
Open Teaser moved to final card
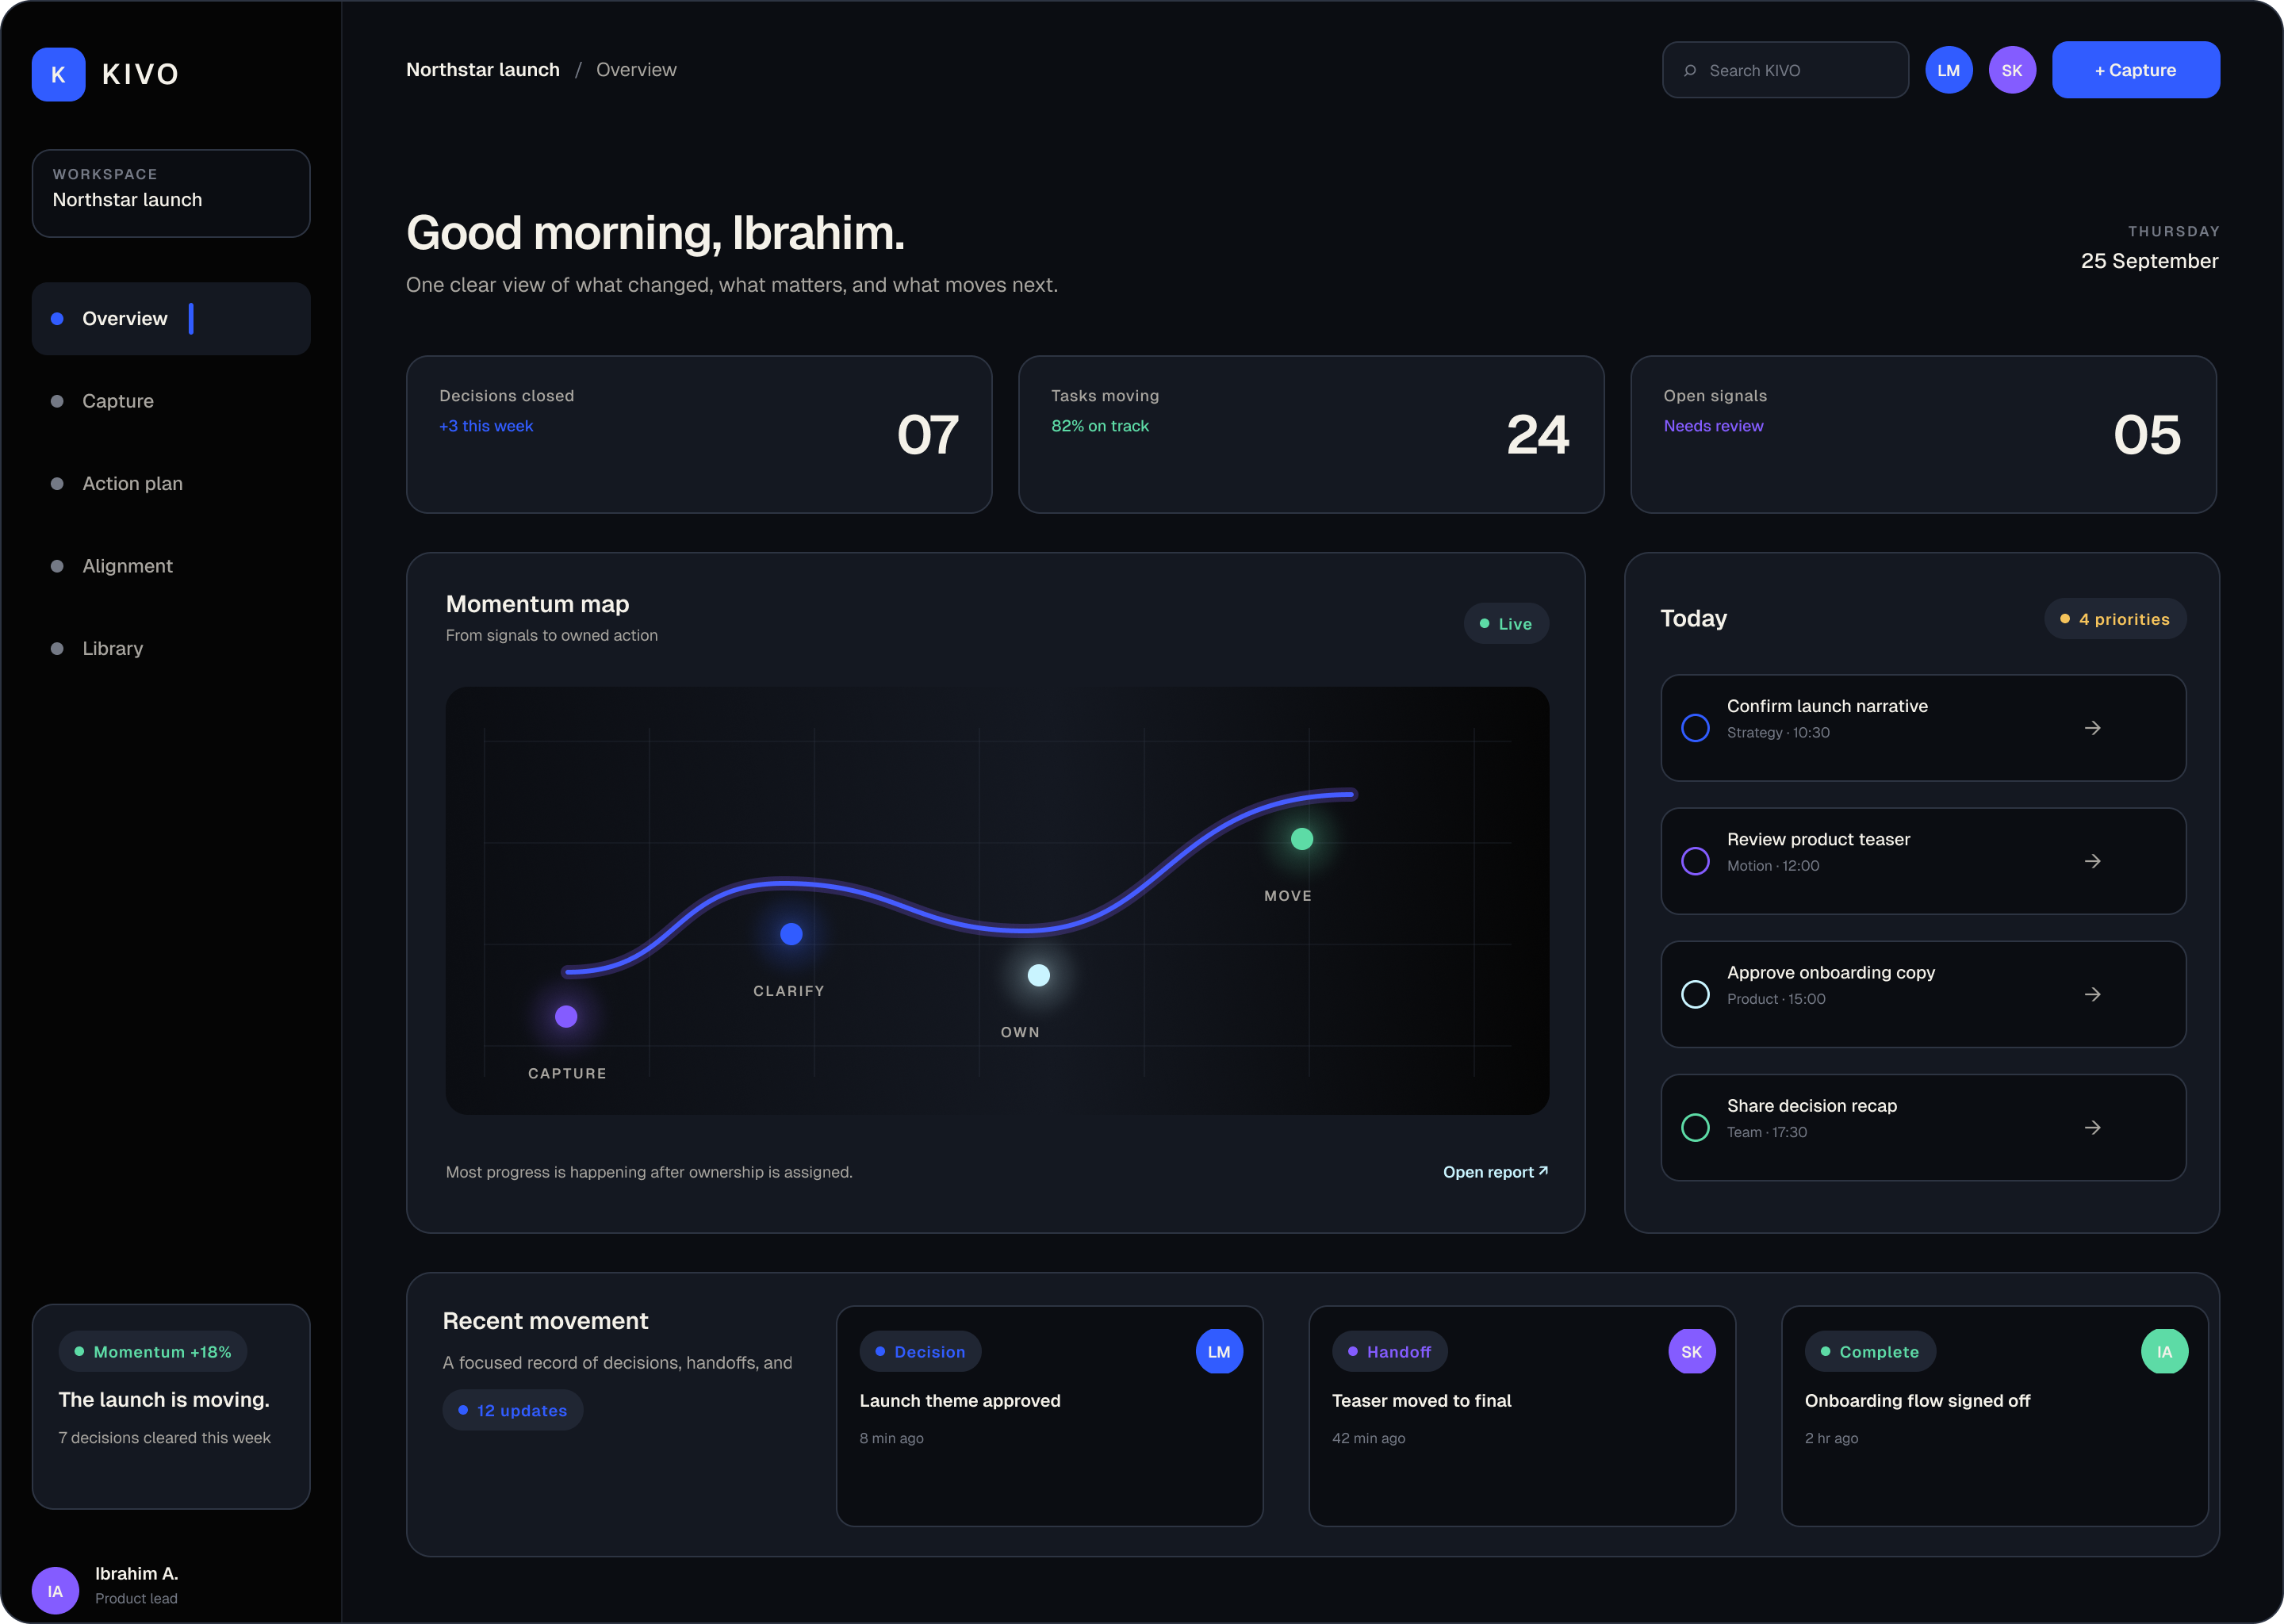(1522, 1416)
